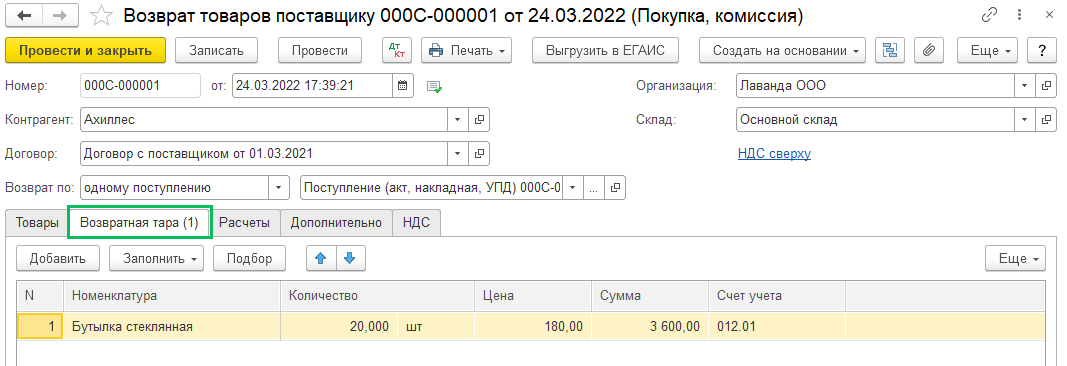Open the Дополнительно tab
Screen dimensions: 1067x366
[x=336, y=222]
